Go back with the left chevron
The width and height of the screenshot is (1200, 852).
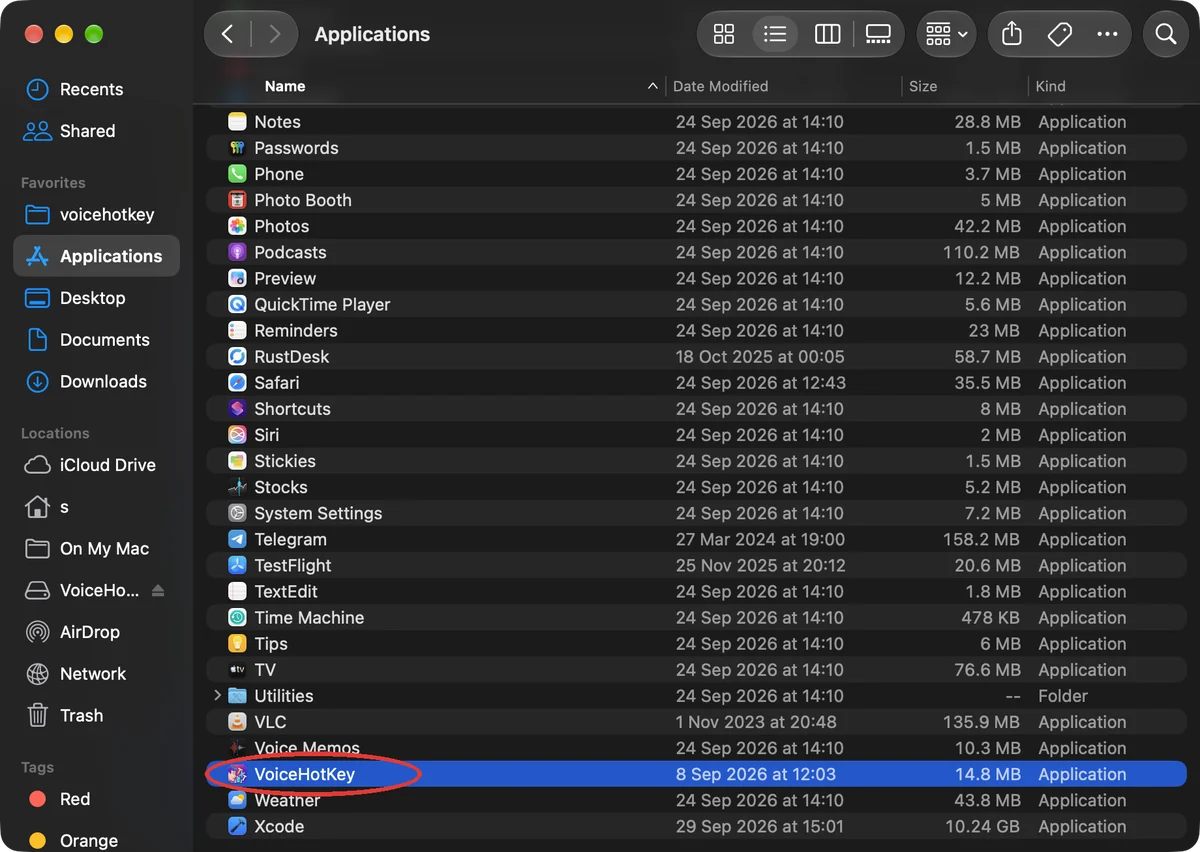(x=228, y=34)
